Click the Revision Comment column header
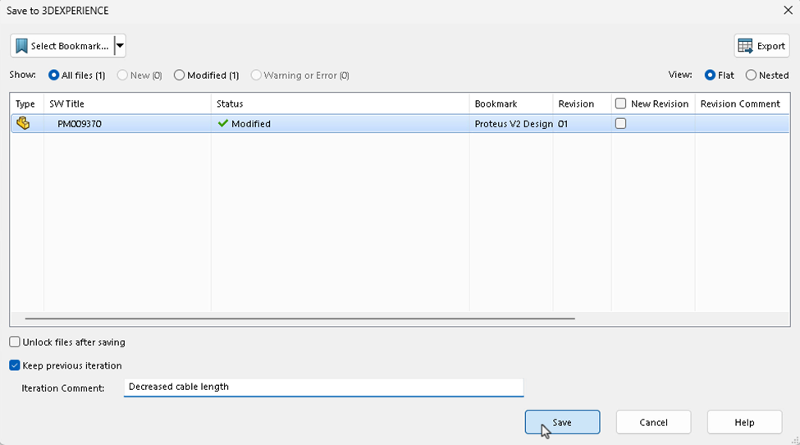Screen dimensions: 800x445 742,104
